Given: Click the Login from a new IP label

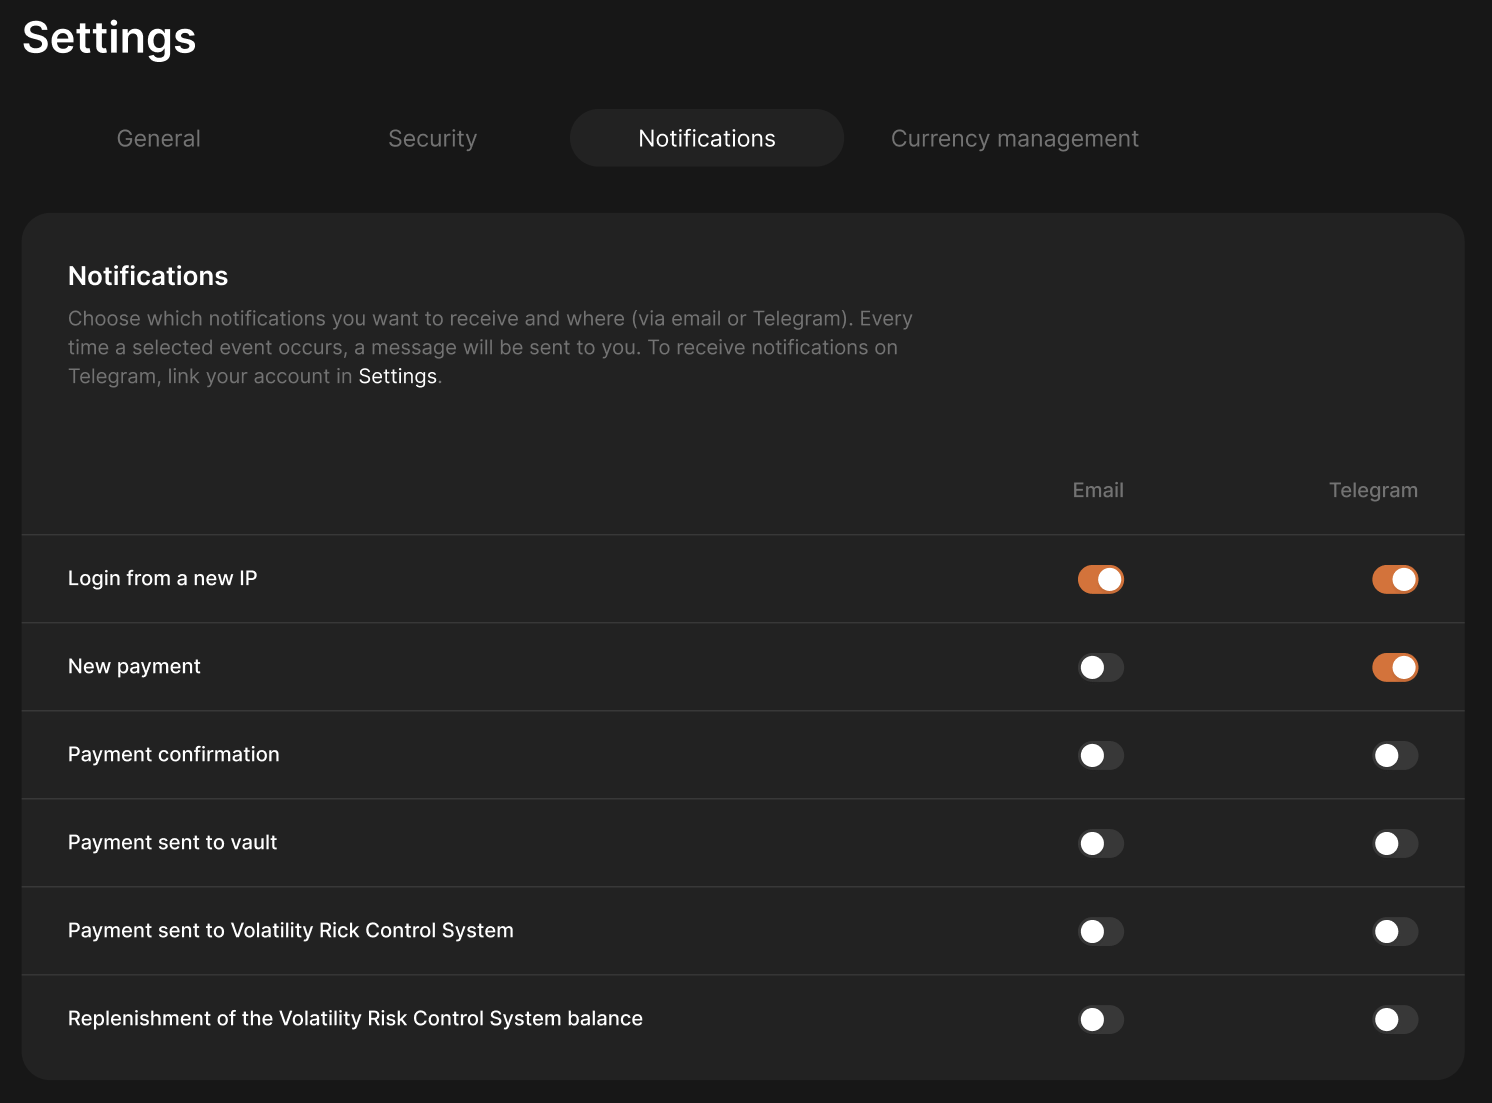Looking at the screenshot, I should [162, 579].
